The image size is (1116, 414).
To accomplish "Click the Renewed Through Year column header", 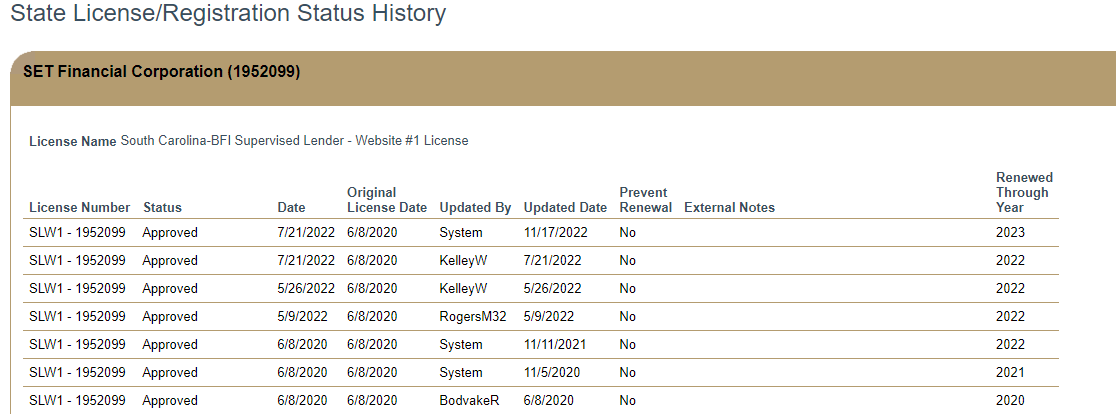I will click(1024, 192).
